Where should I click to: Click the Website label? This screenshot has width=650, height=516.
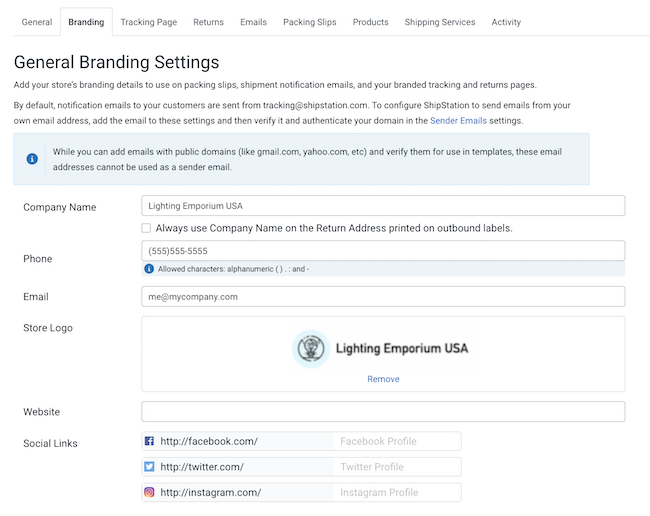pyautogui.click(x=41, y=412)
